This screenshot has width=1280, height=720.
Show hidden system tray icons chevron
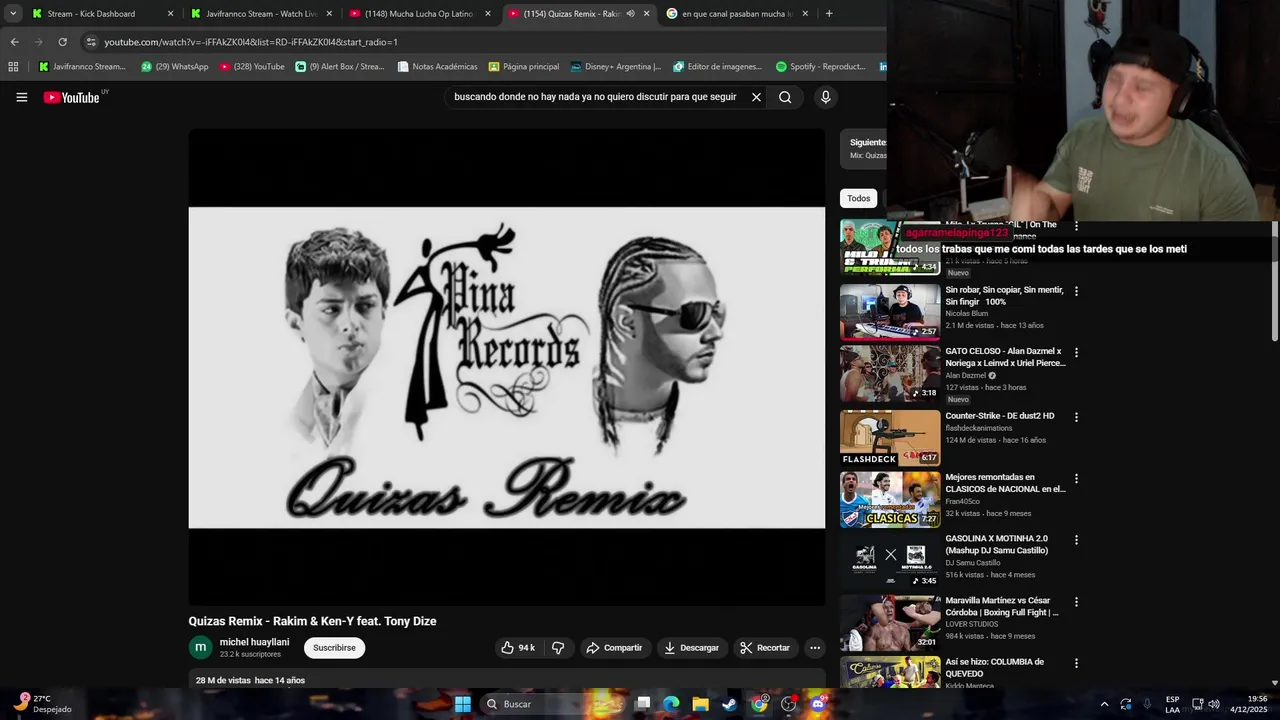(x=1104, y=704)
